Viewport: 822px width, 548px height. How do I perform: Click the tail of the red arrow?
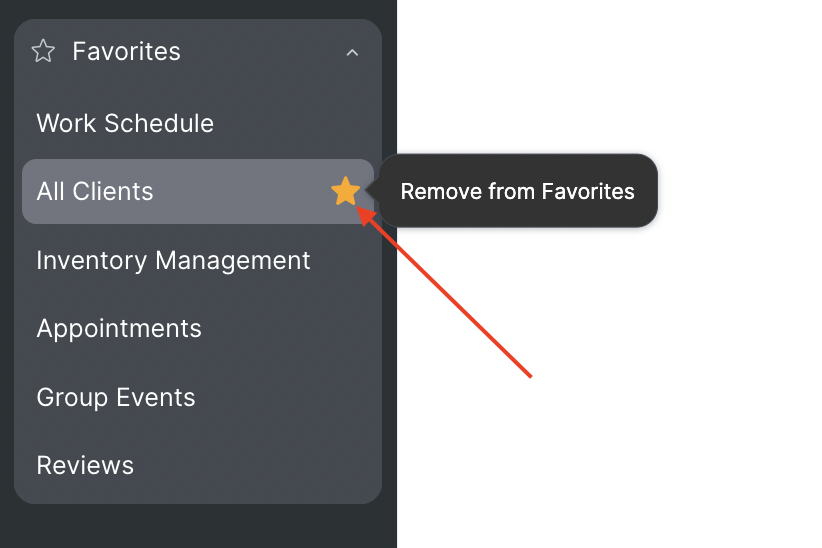point(529,376)
